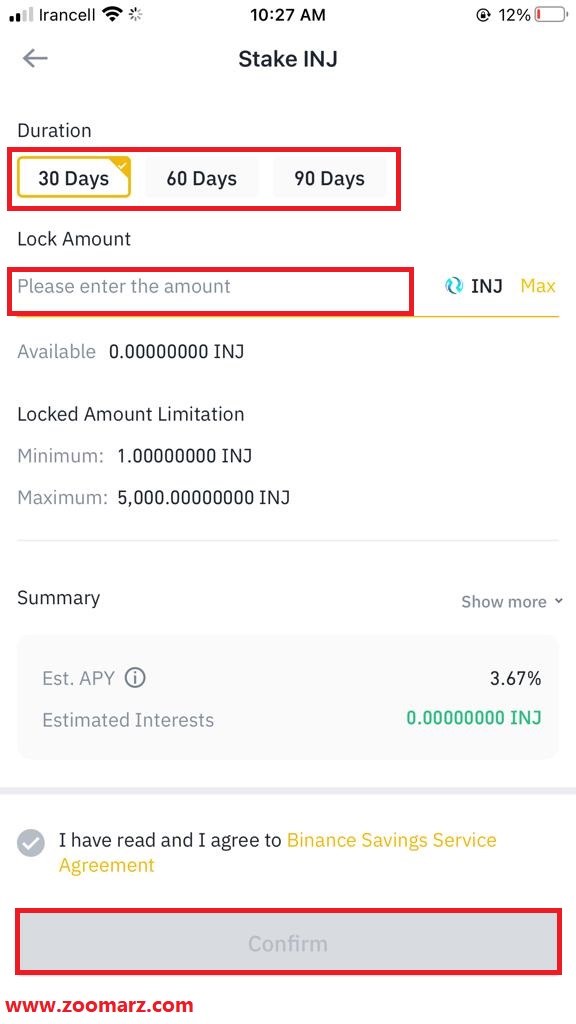
Task: Click the Max amount button
Action: tap(537, 285)
